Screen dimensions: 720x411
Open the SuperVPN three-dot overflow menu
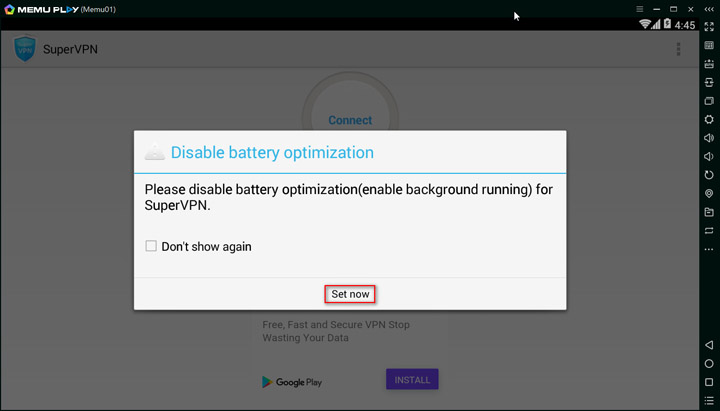click(x=678, y=49)
